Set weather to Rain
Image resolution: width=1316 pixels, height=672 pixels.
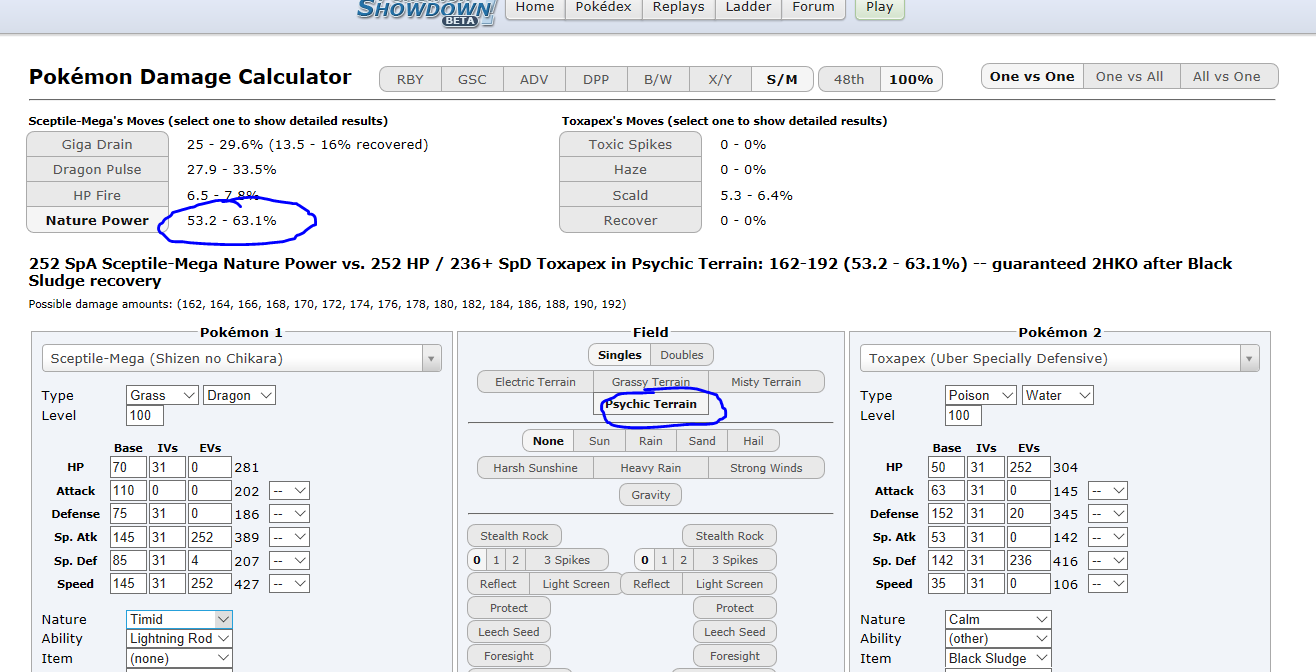click(650, 441)
